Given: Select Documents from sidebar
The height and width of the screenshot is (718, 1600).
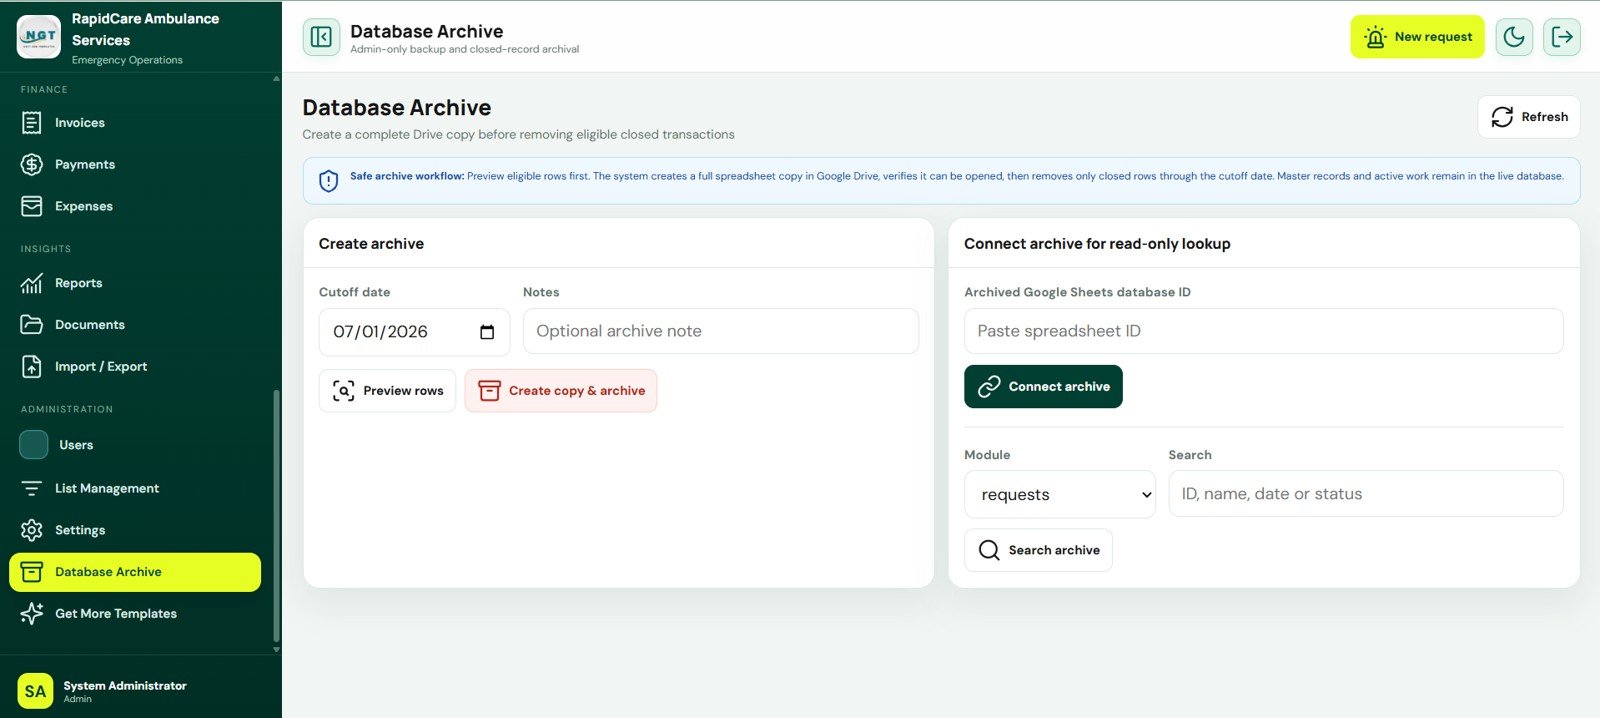Looking at the screenshot, I should (x=135, y=325).
